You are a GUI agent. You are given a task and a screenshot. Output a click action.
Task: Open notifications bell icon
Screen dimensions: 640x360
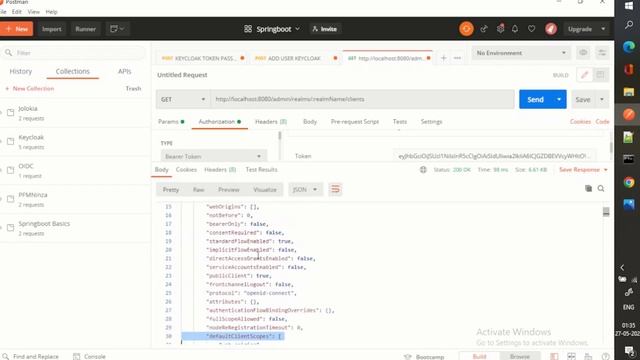(515, 29)
